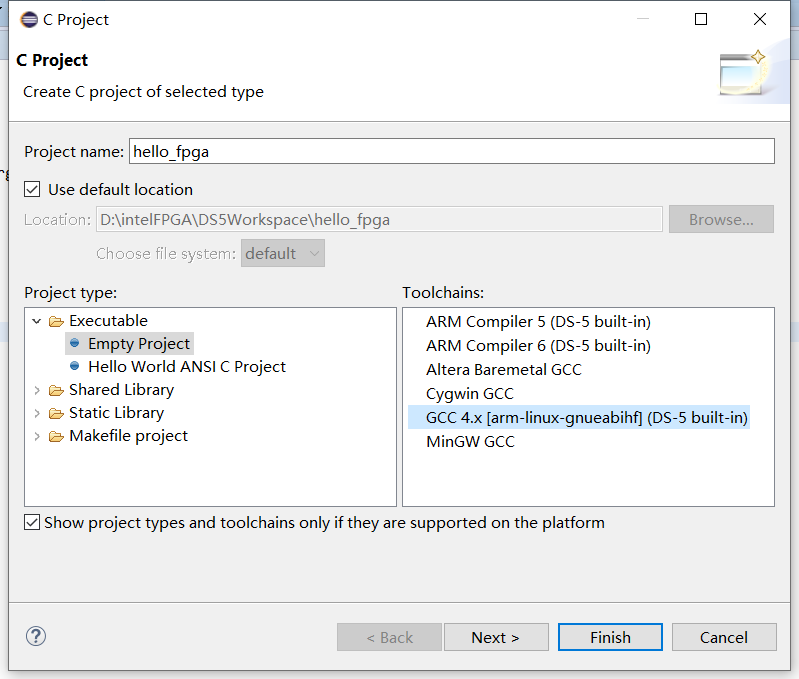This screenshot has width=799, height=679.
Task: Click the help question mark icon
Action: [36, 636]
